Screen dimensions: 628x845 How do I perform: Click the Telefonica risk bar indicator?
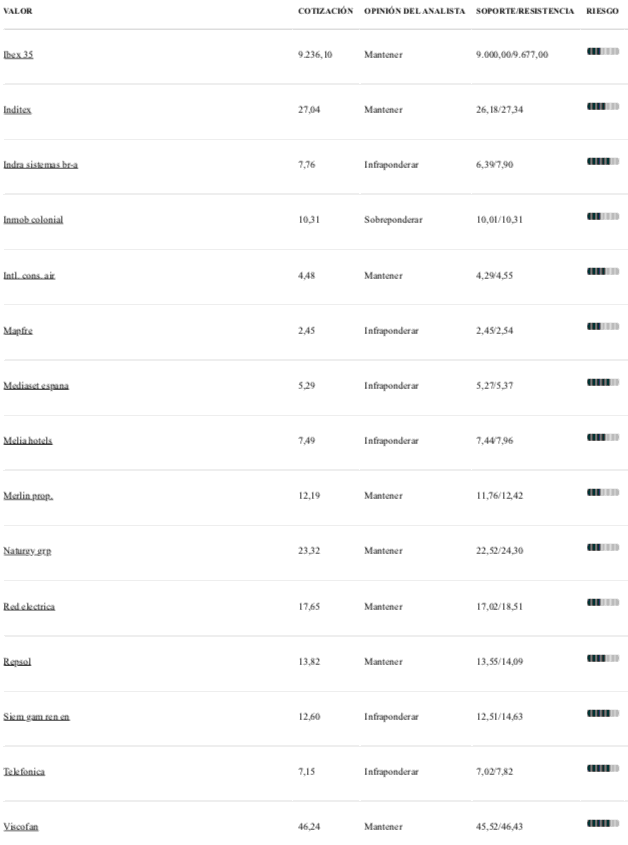(603, 768)
